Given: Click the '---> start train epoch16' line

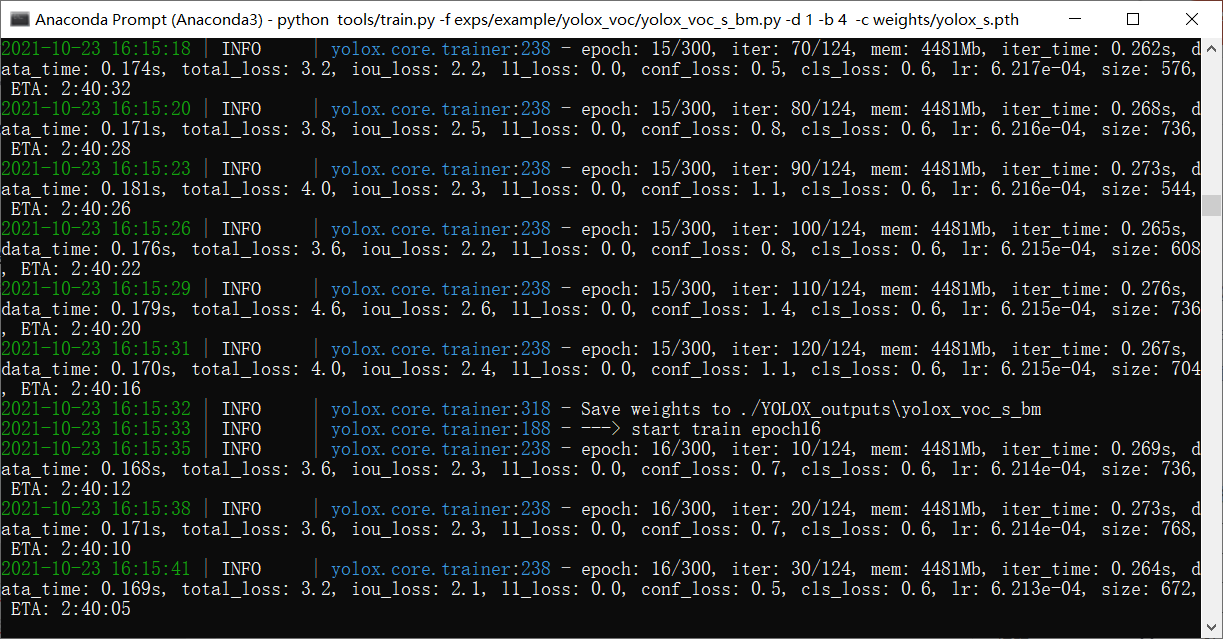Looking at the screenshot, I should (x=701, y=429).
